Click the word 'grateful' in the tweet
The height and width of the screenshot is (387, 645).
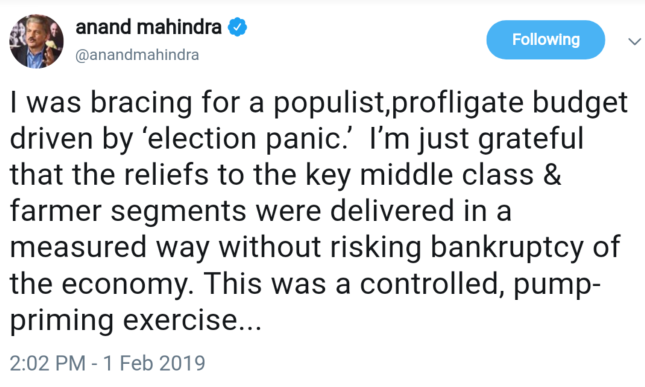(531, 139)
